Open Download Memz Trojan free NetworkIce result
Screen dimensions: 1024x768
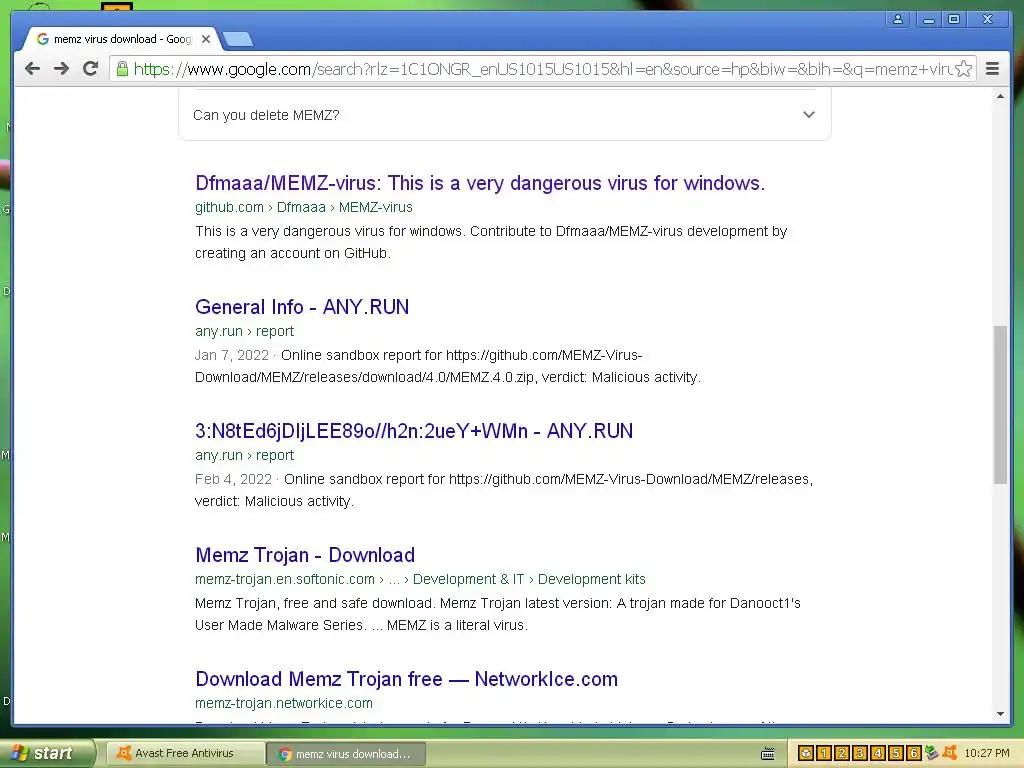click(x=406, y=679)
